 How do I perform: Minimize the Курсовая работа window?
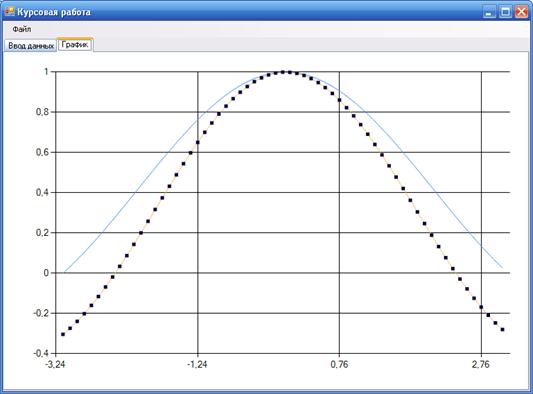pos(489,12)
